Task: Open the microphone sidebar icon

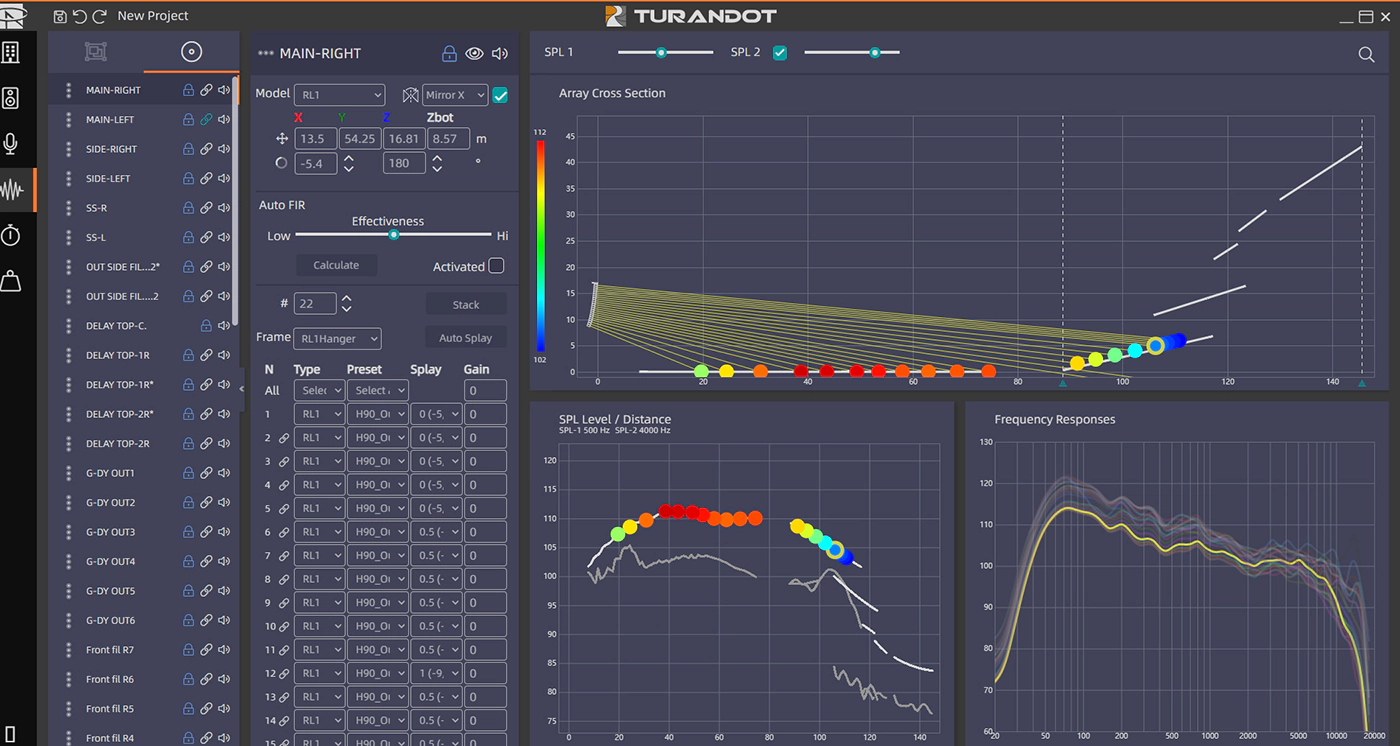Action: pyautogui.click(x=11, y=144)
